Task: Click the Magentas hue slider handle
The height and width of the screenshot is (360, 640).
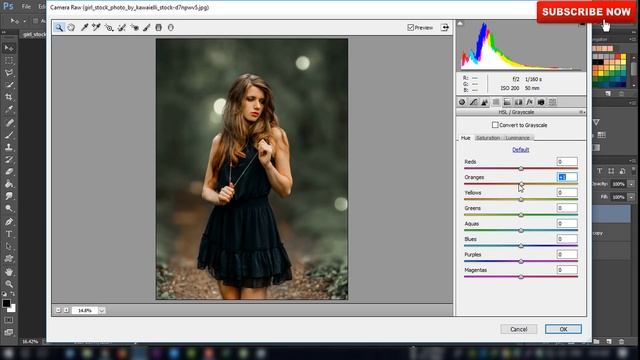Action: [521, 277]
